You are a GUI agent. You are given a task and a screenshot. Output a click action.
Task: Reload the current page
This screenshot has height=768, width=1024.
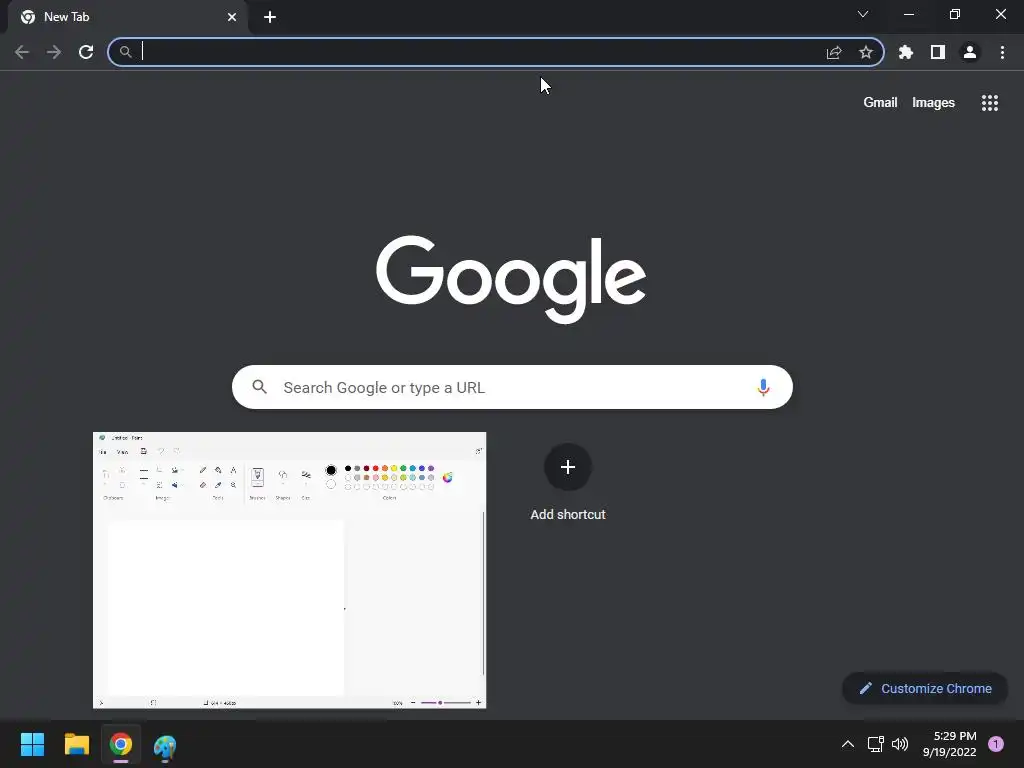tap(86, 52)
